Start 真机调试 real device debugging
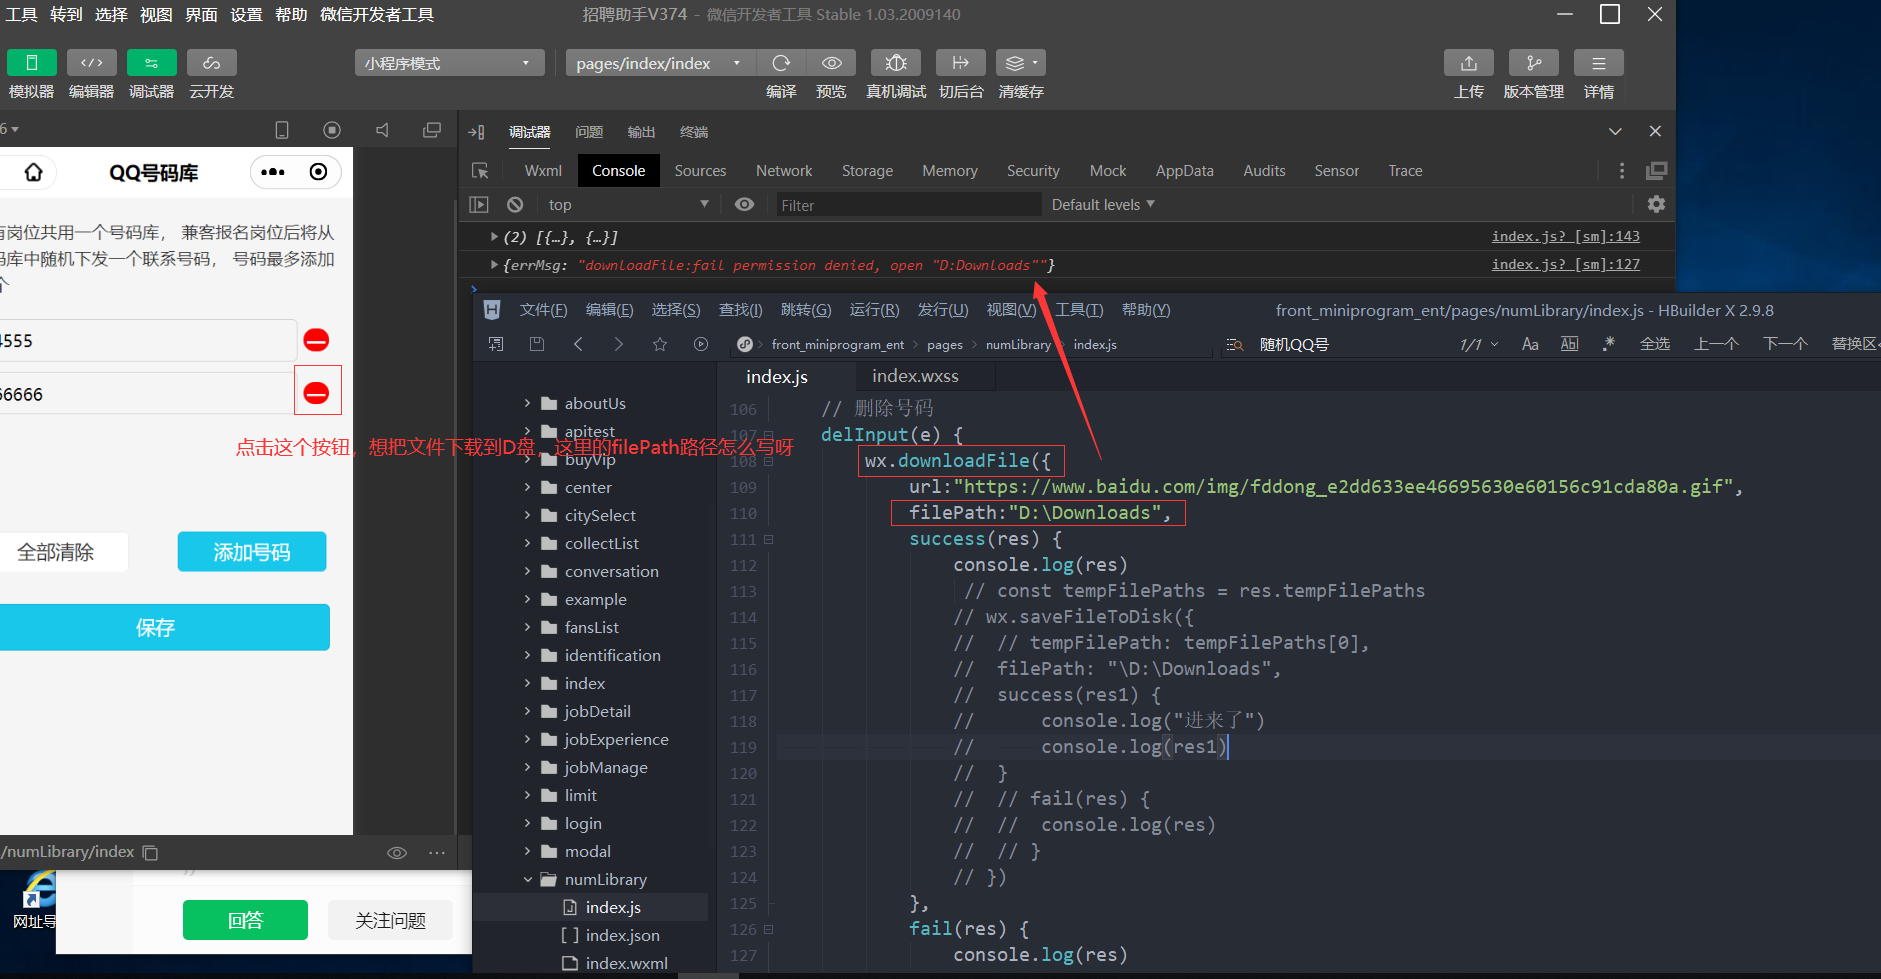This screenshot has height=979, width=1881. (896, 62)
